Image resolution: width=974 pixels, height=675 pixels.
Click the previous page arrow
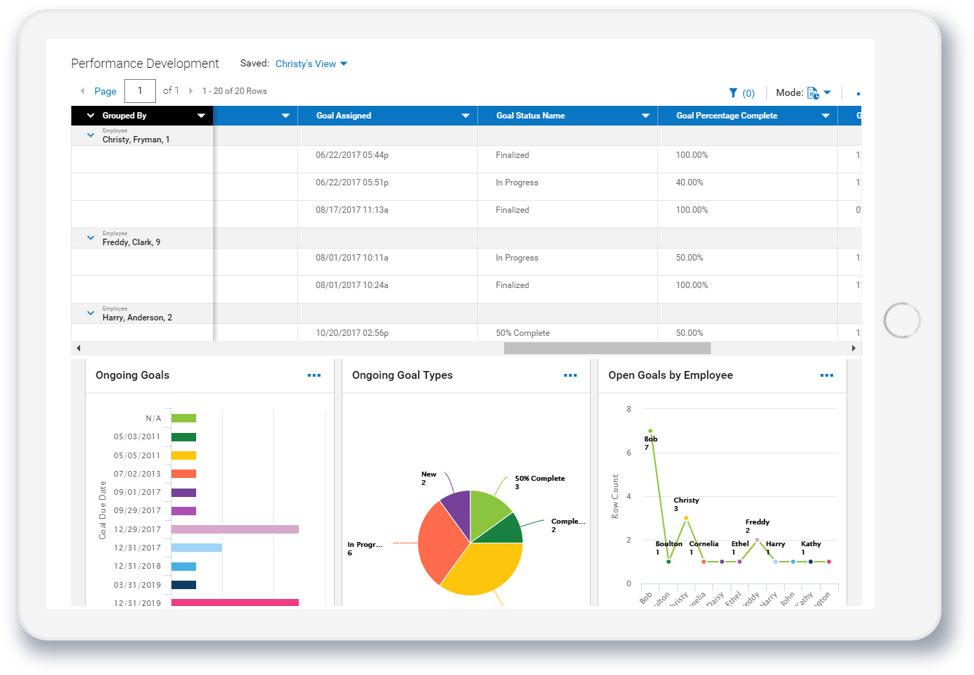pos(84,90)
